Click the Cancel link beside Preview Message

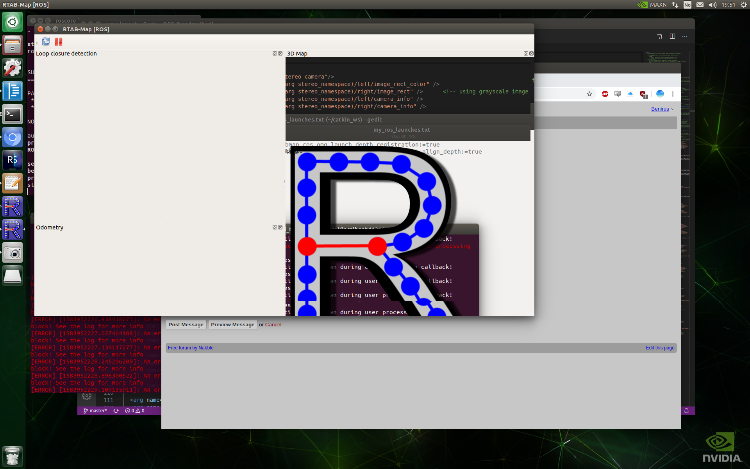273,324
